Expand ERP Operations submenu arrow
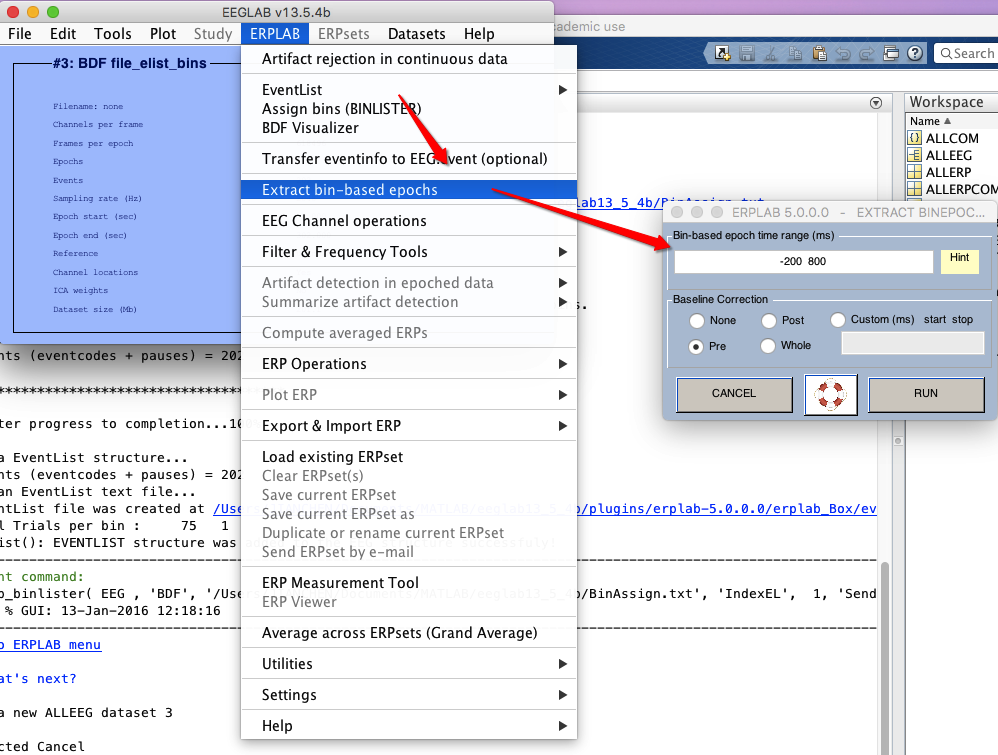 coord(563,364)
